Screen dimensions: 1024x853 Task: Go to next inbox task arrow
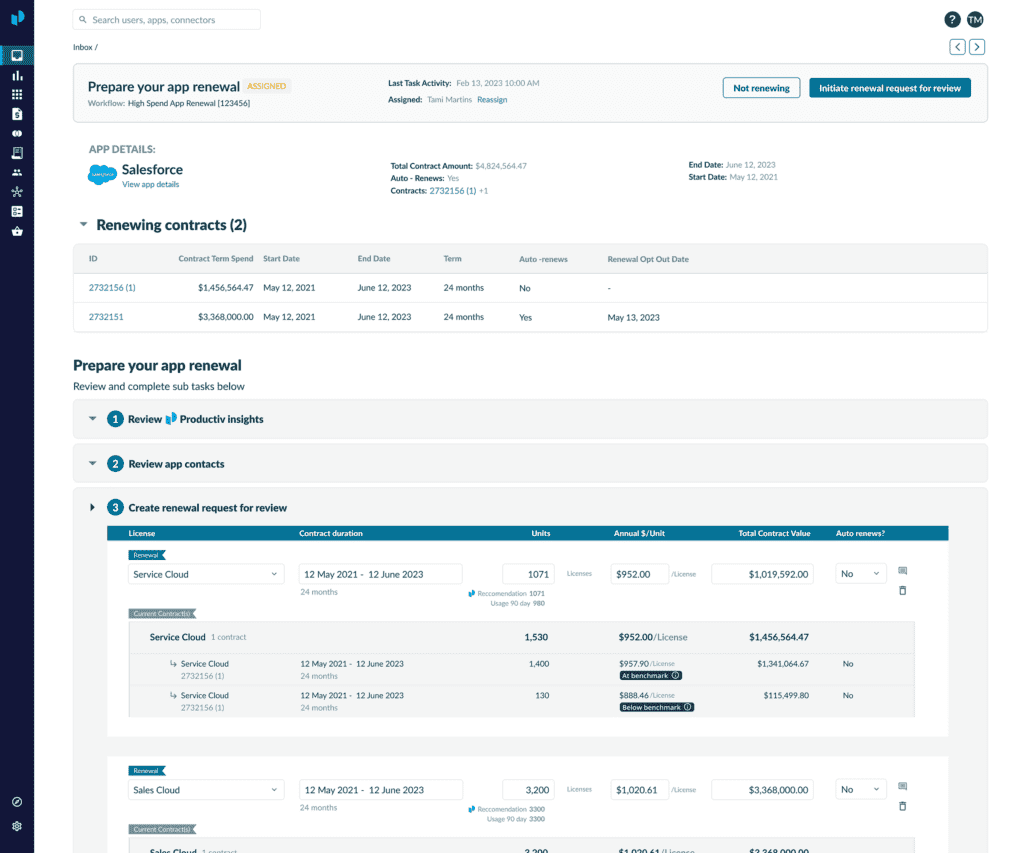[x=977, y=47]
